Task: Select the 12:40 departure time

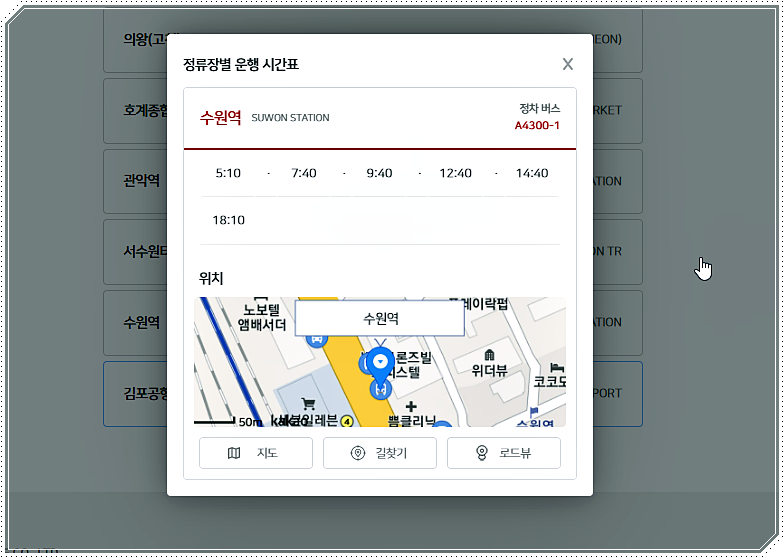Action: point(456,173)
